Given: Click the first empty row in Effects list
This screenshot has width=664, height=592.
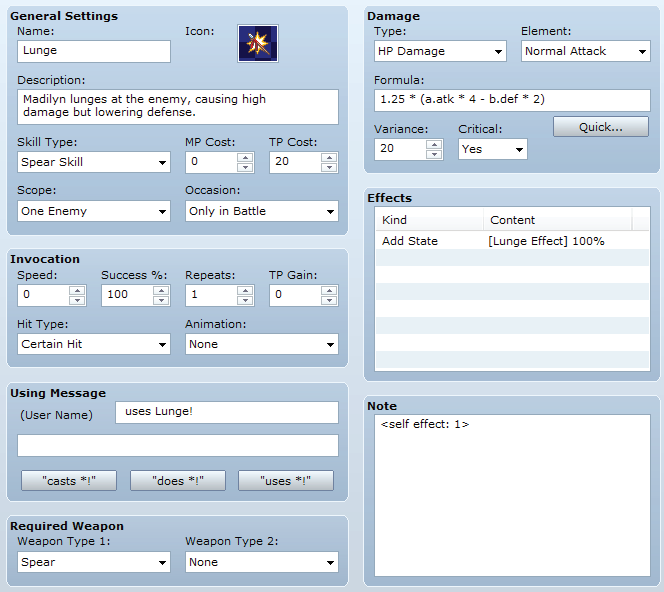Looking at the screenshot, I should click(512, 258).
